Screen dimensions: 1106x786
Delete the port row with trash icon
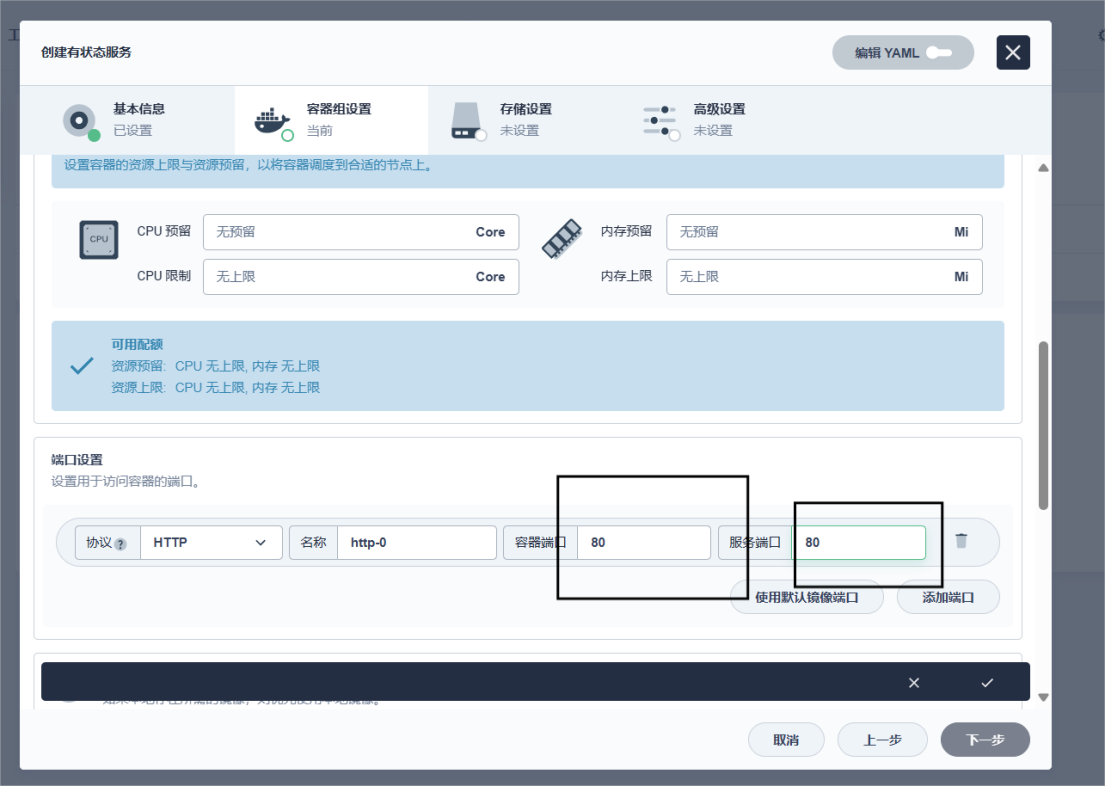coord(961,541)
